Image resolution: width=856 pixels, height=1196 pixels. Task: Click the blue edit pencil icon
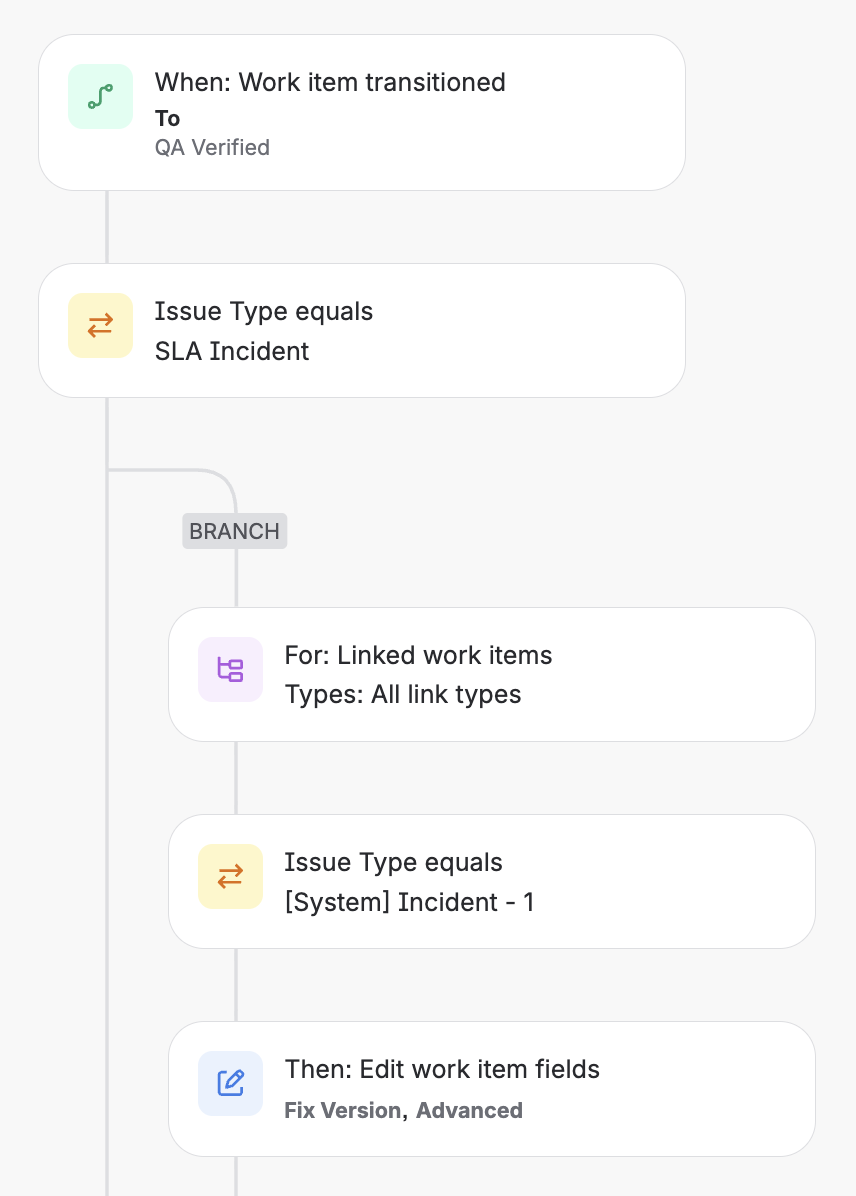tap(230, 1084)
